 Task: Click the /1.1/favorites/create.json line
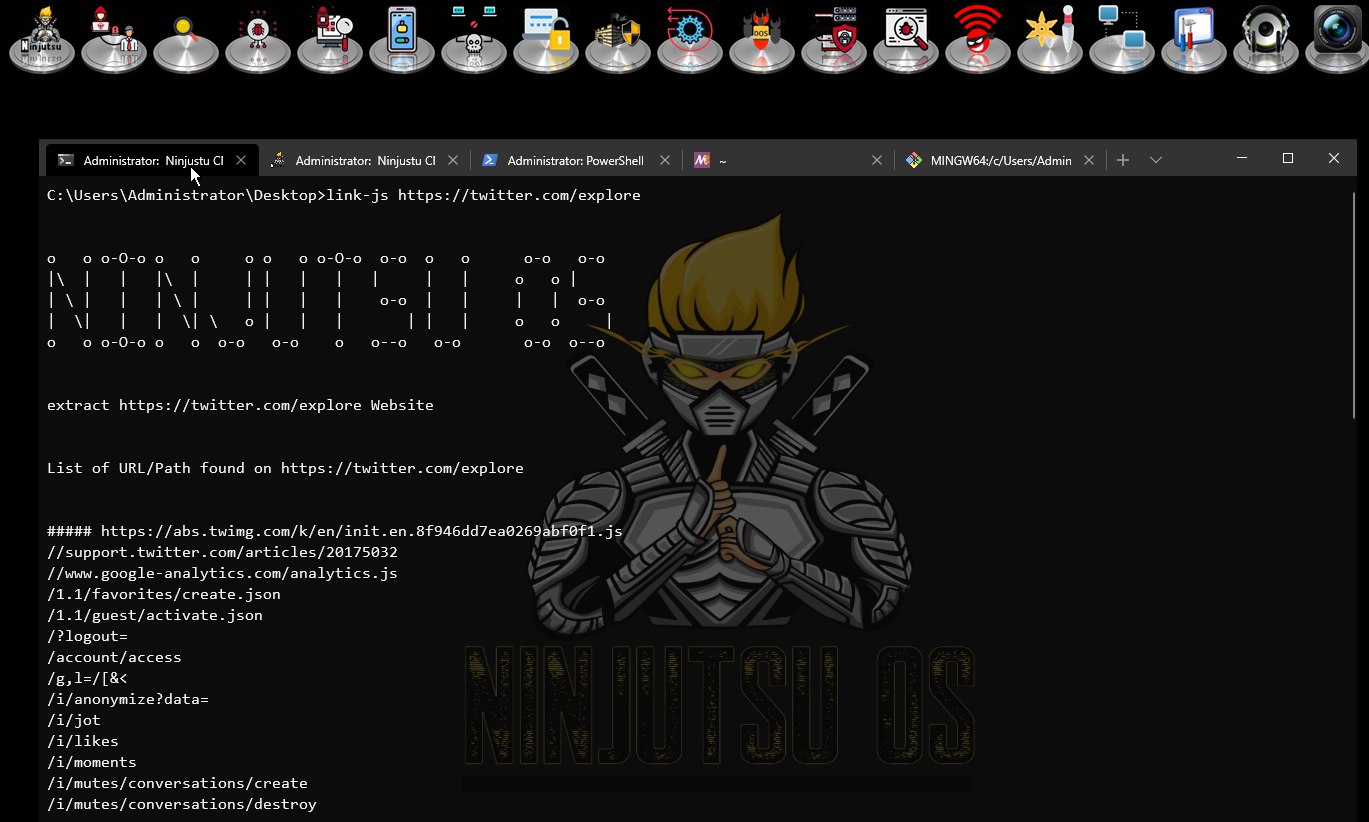[164, 594]
